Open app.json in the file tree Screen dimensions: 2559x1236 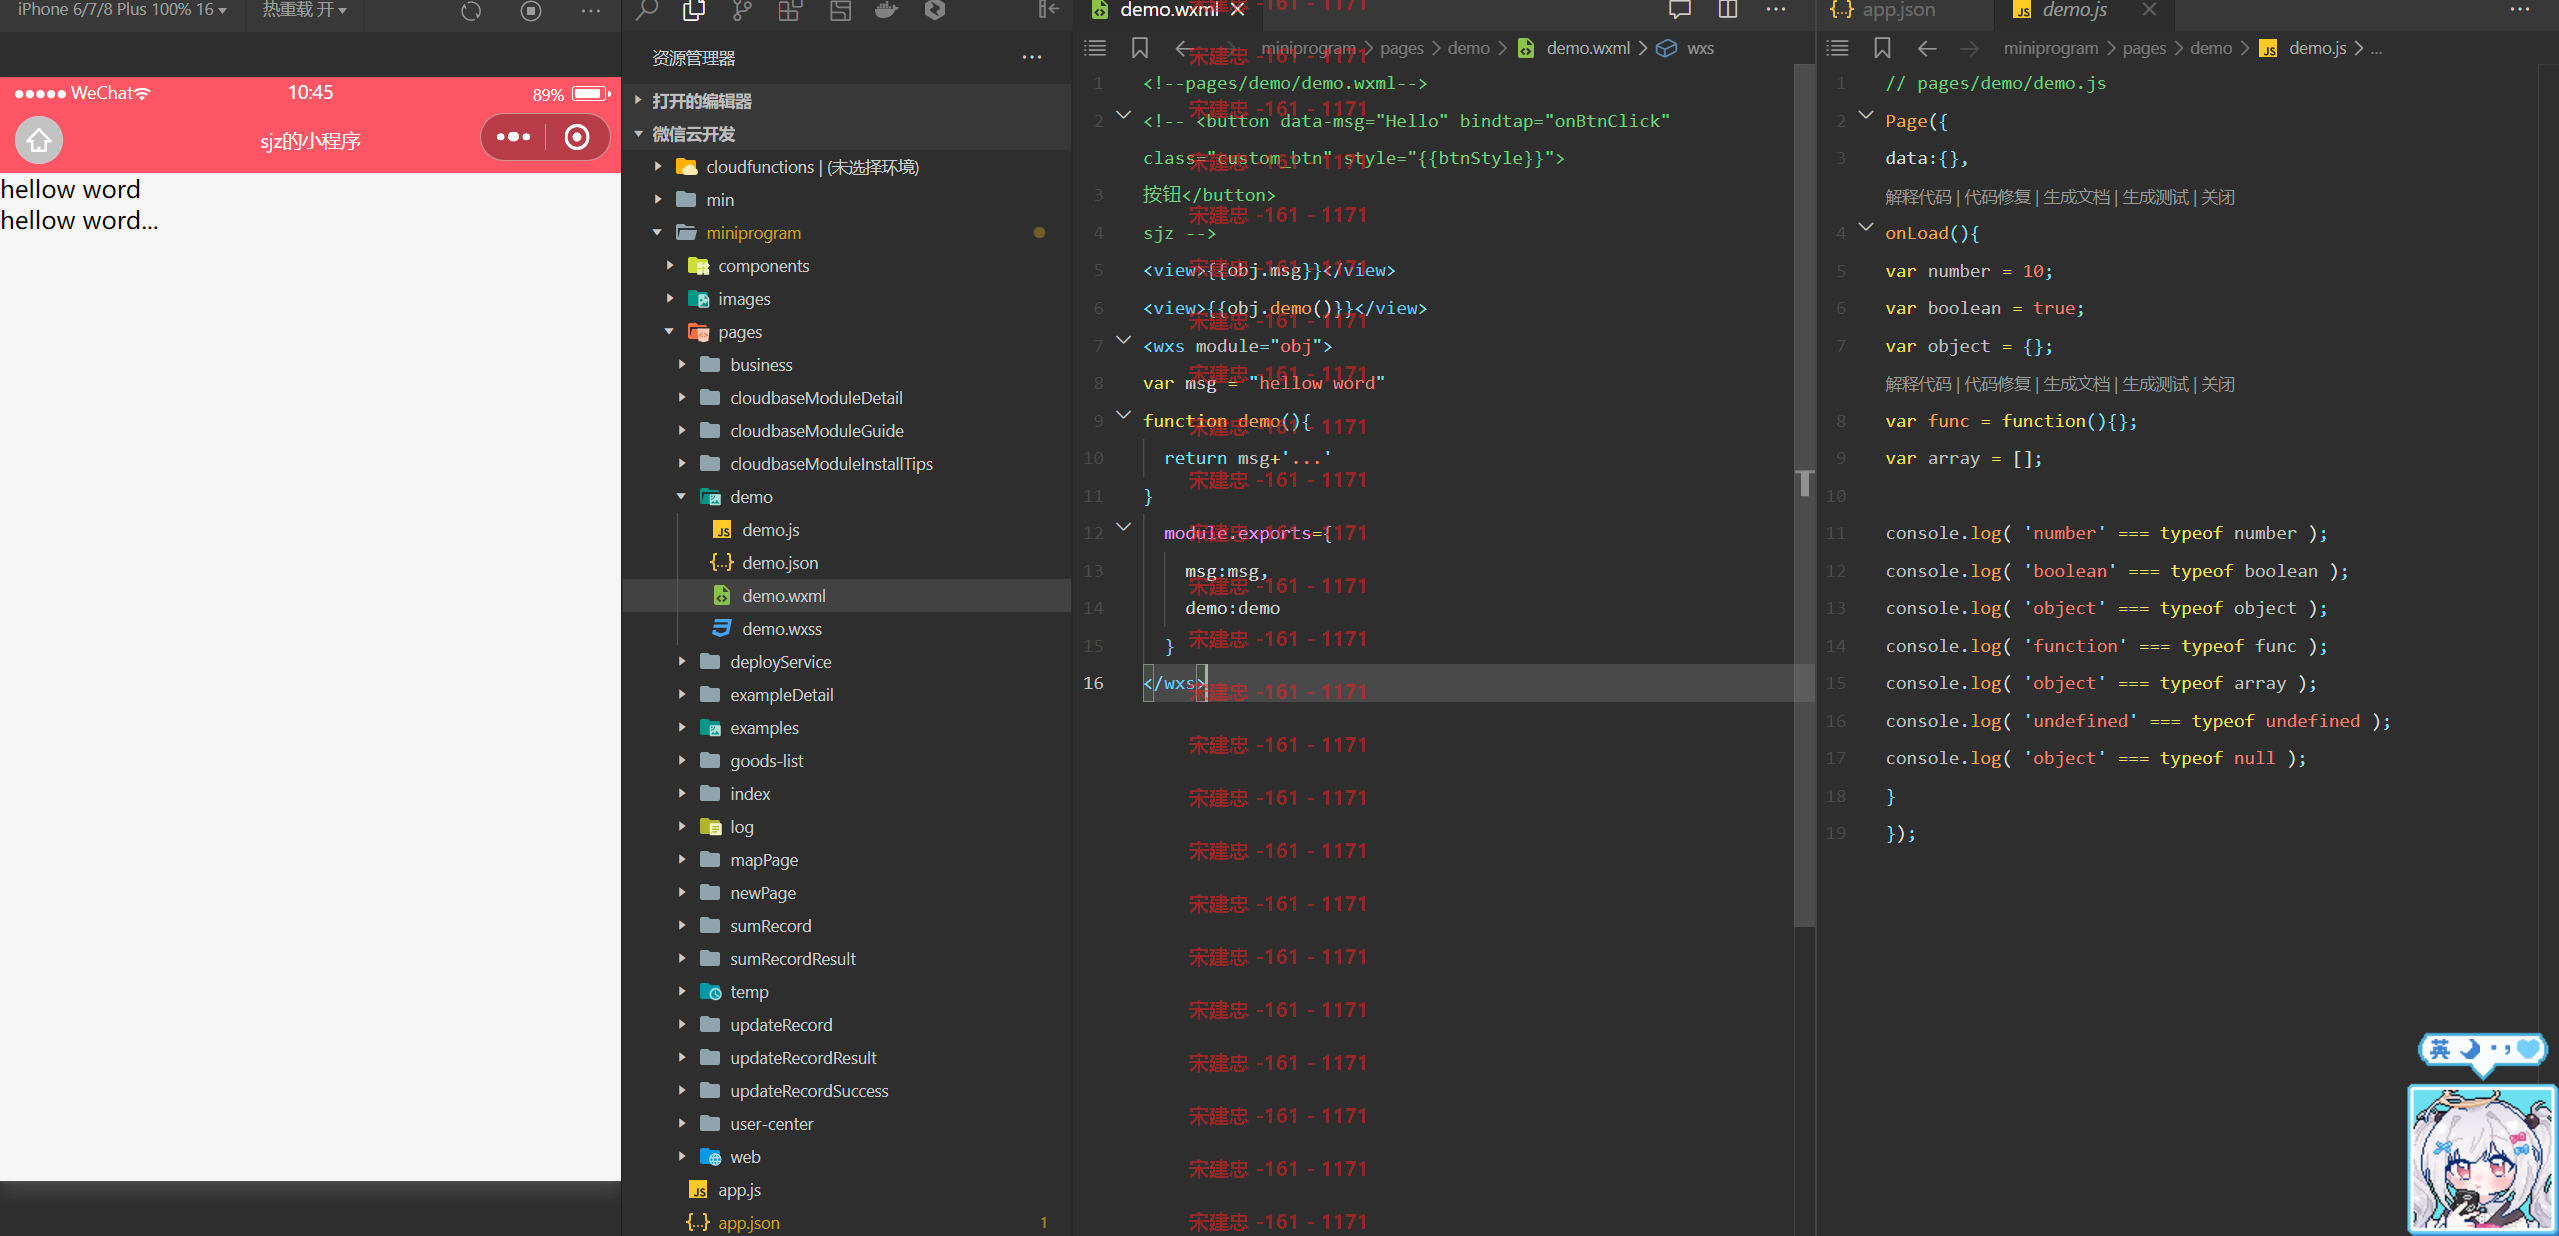click(749, 1223)
